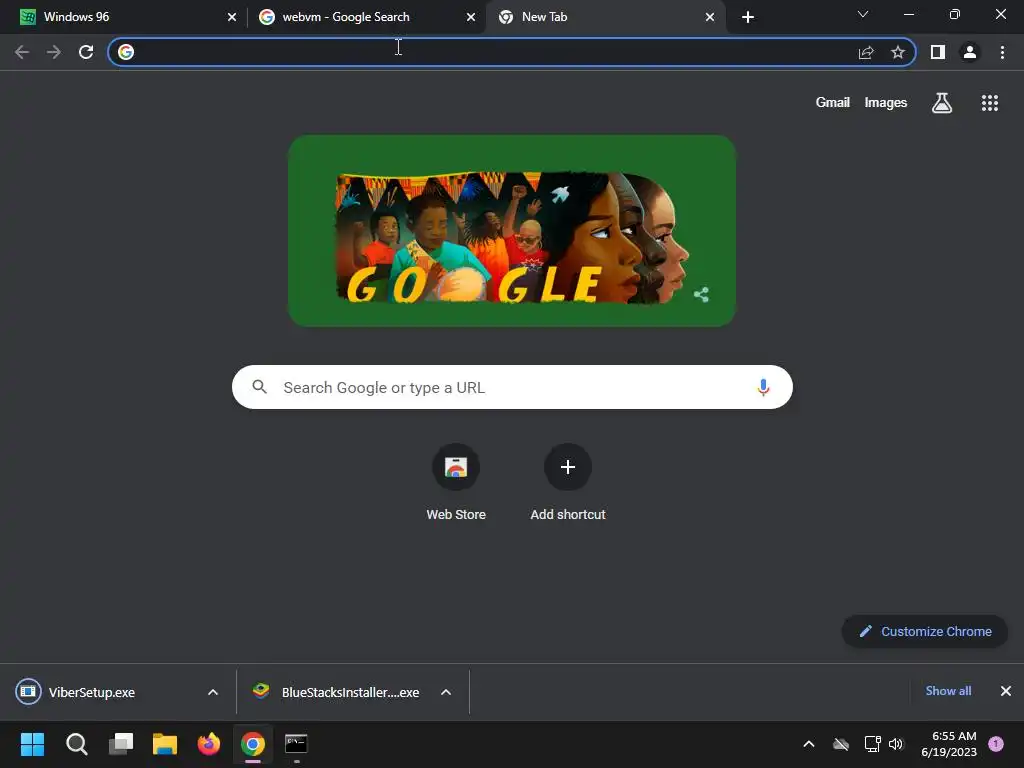The image size is (1024, 768).
Task: Share this page via the address bar icon
Action: coord(866,52)
